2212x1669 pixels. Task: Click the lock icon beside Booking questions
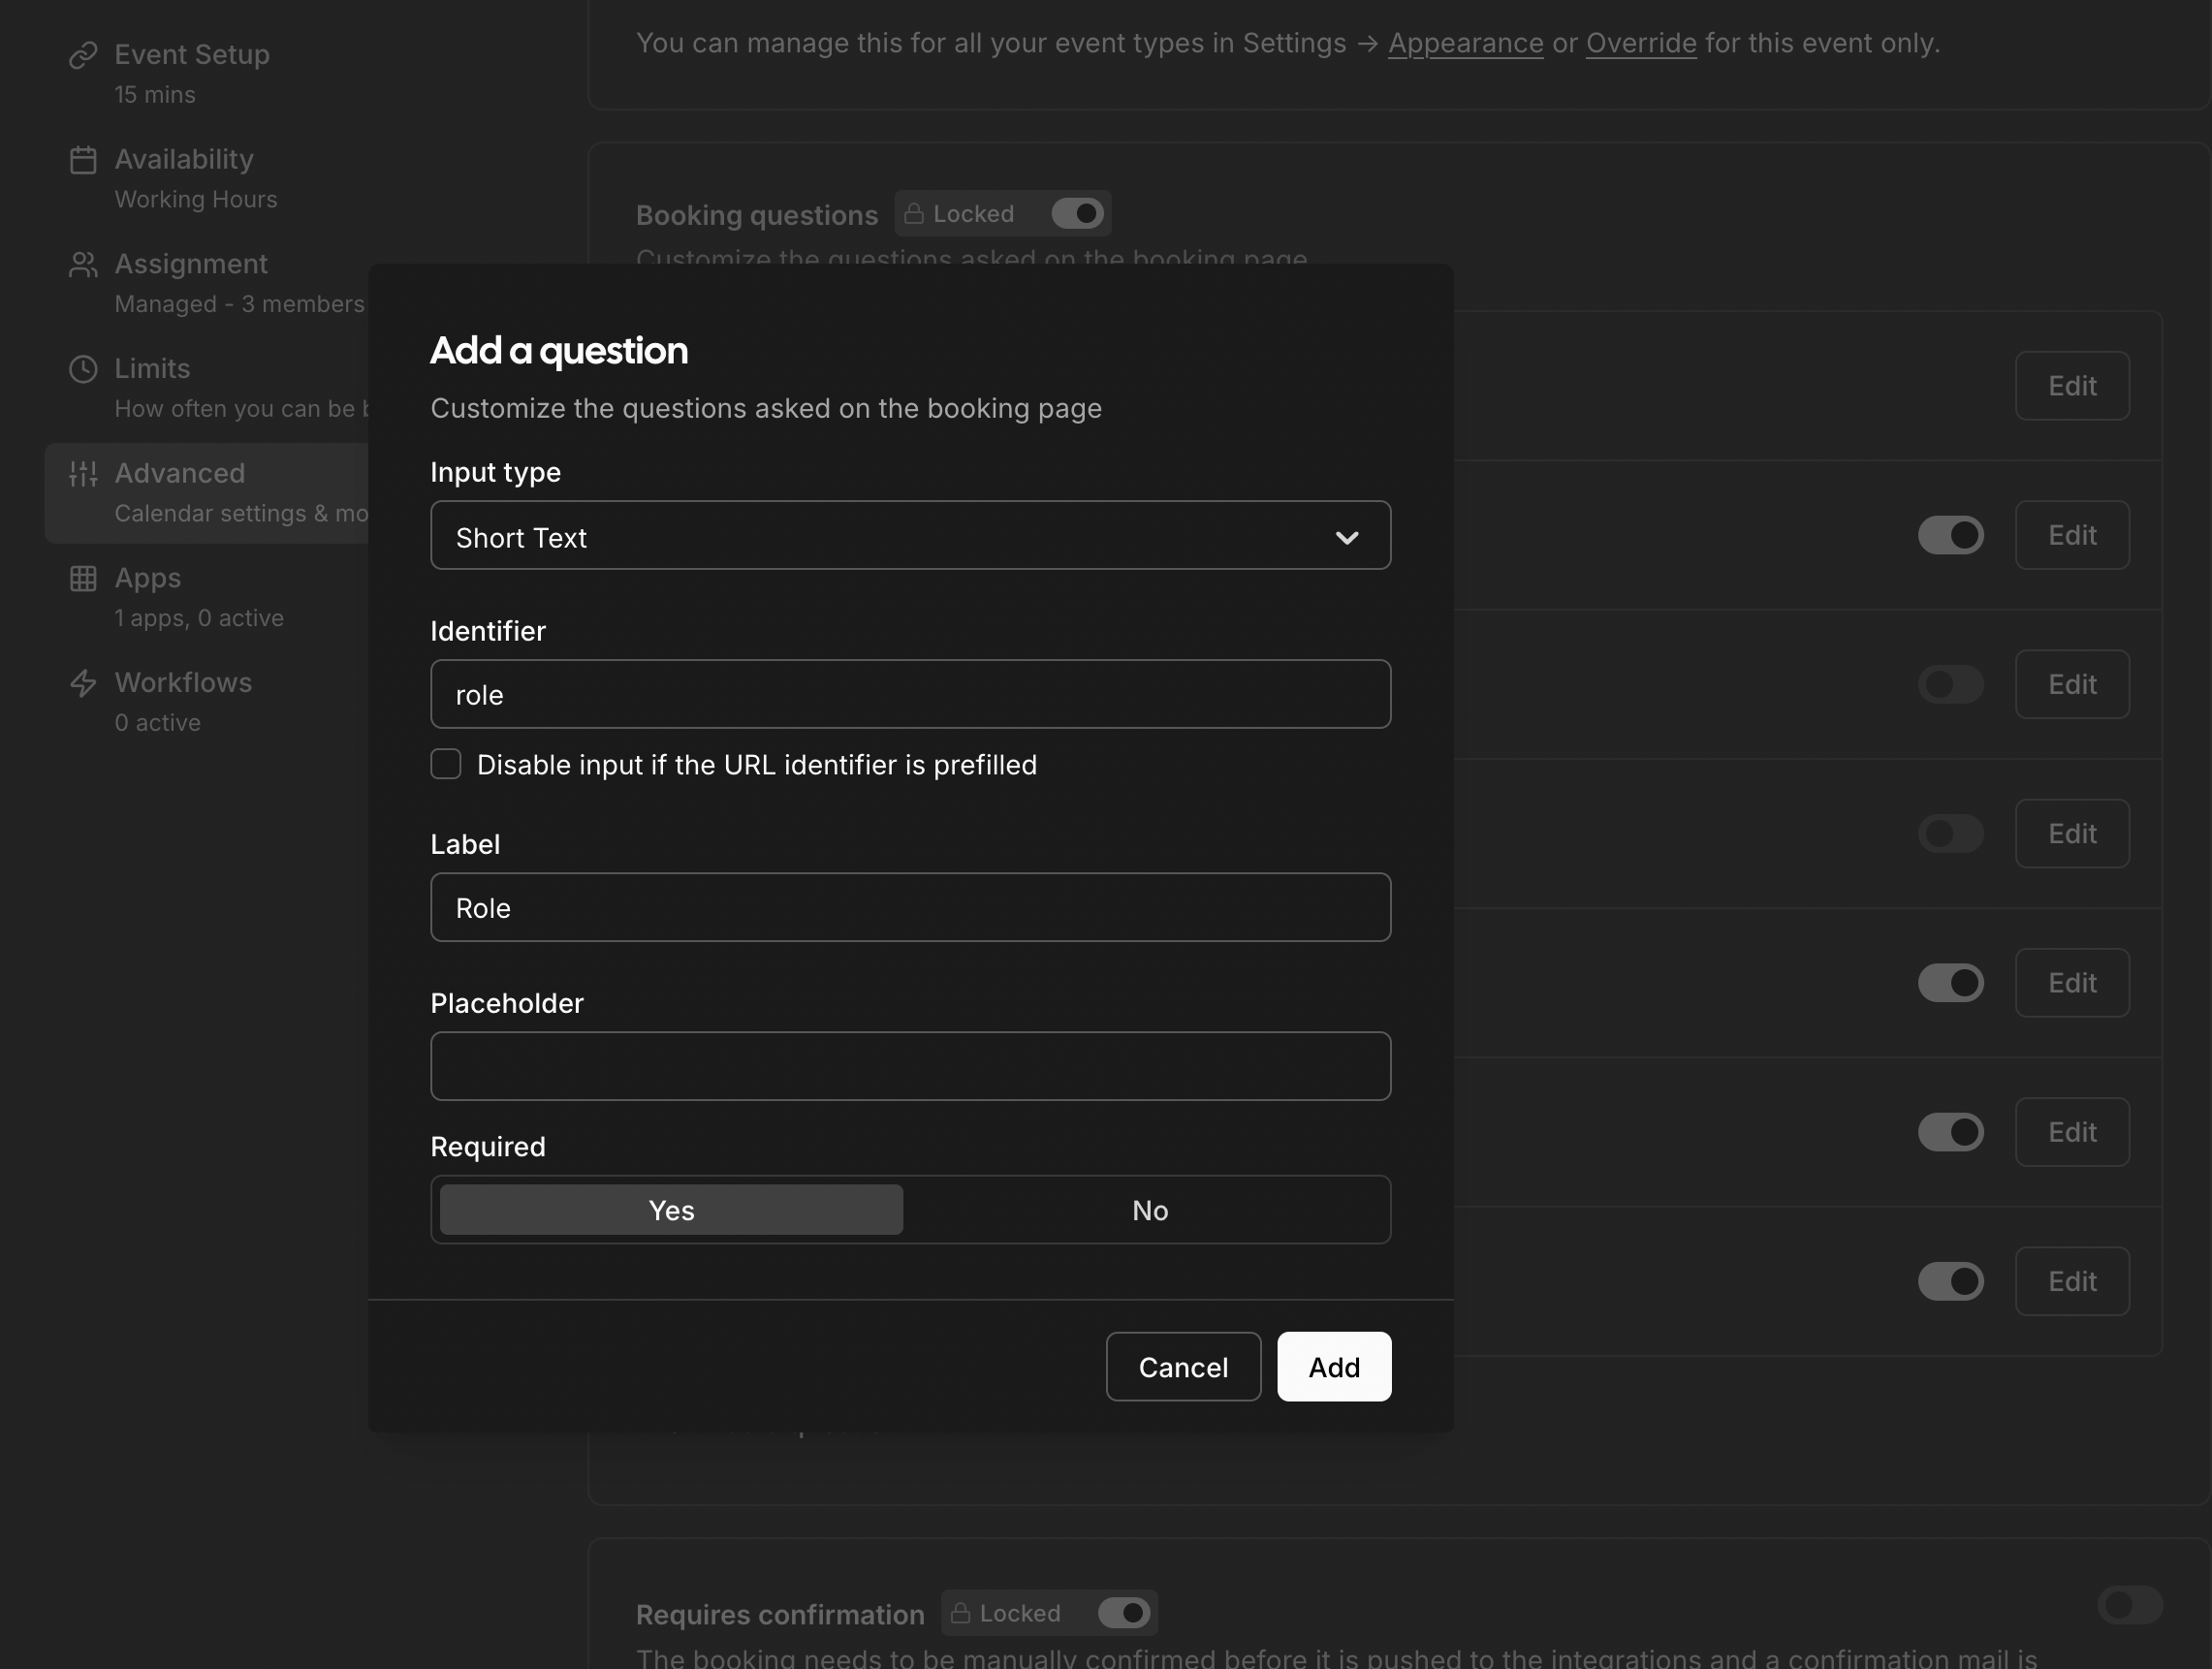(x=913, y=214)
